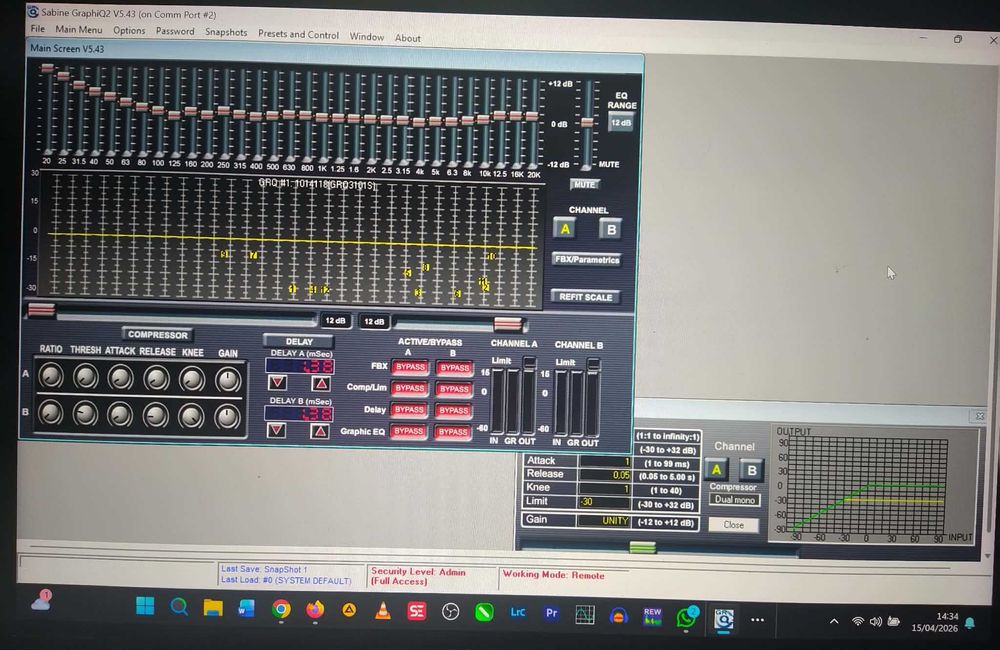The image size is (1000, 650).
Task: Decrease Delay A with the down arrow
Action: pos(277,383)
